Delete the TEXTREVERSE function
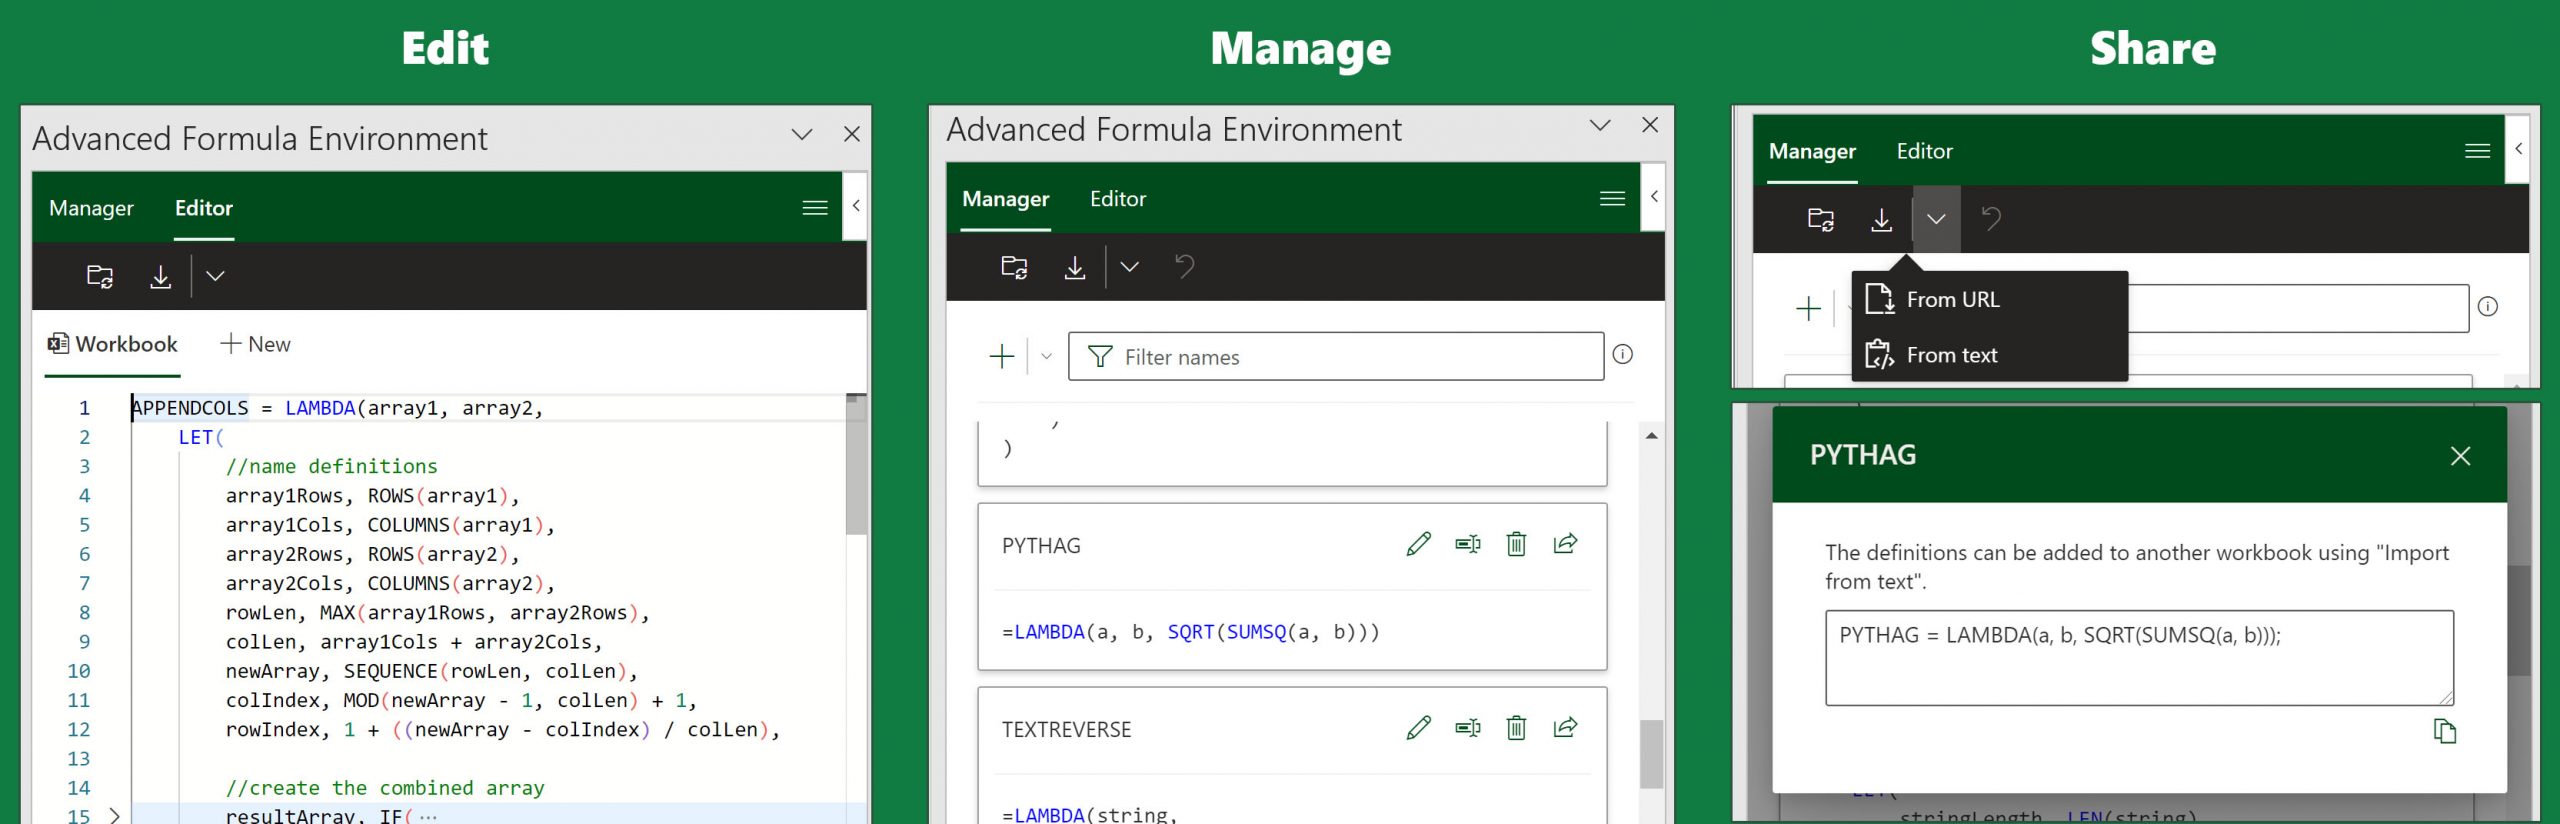The width and height of the screenshot is (2560, 824). pyautogui.click(x=1517, y=728)
